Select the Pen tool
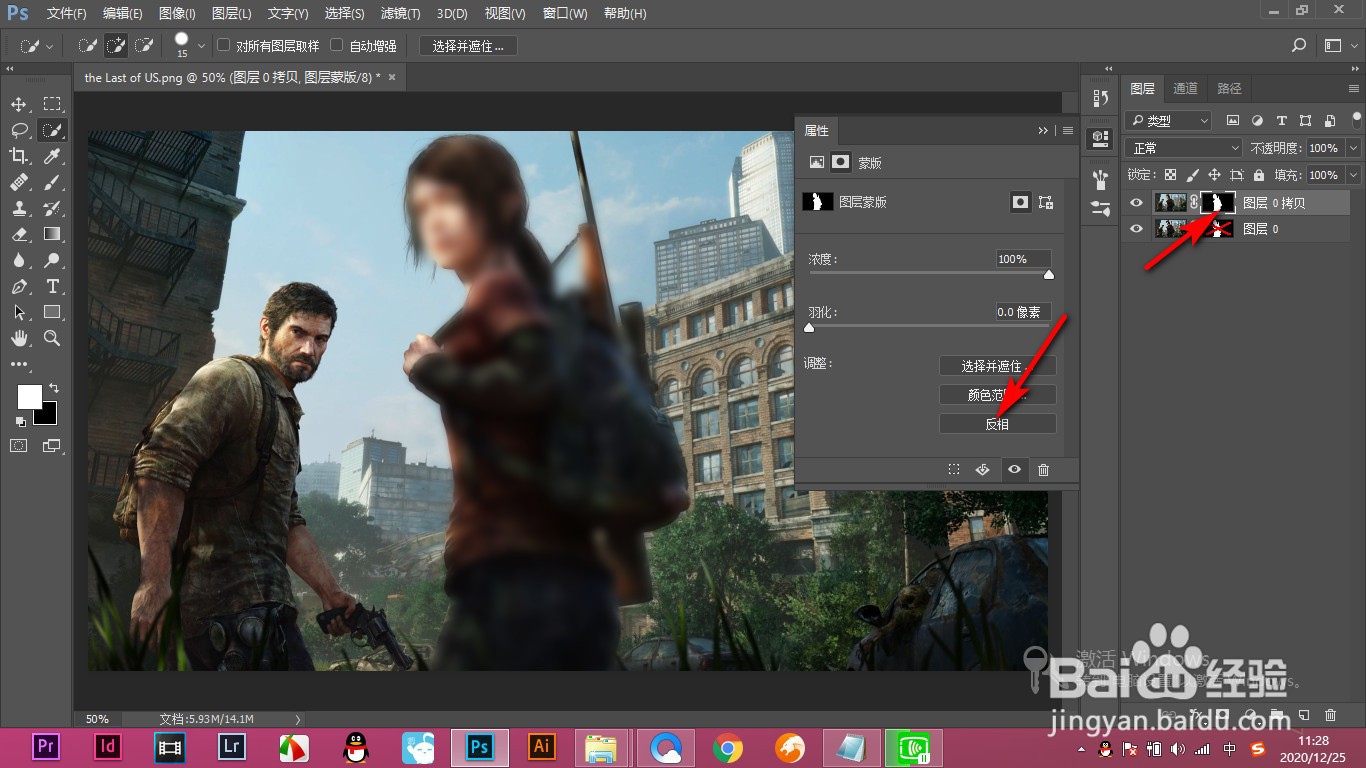 (19, 286)
